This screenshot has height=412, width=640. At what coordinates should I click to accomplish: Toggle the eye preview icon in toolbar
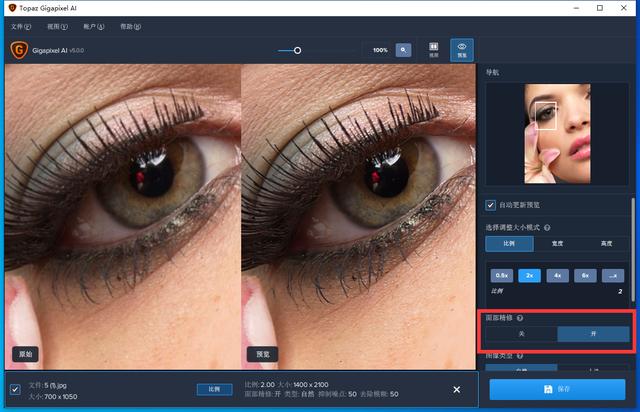point(461,49)
